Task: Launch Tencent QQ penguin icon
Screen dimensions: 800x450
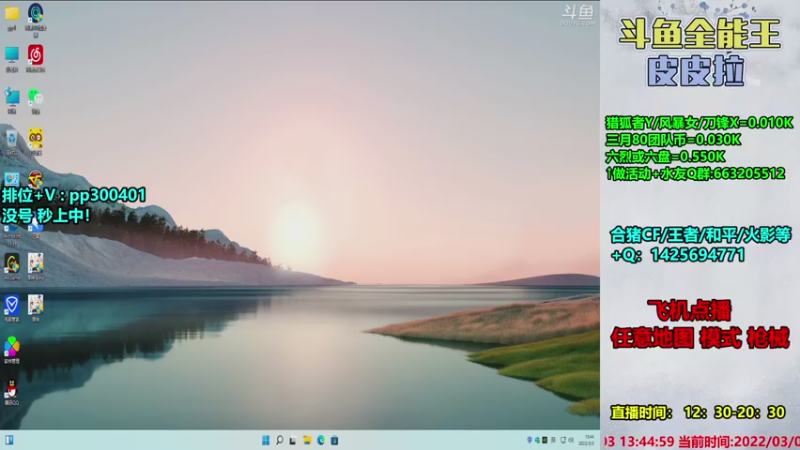Action: (12, 389)
